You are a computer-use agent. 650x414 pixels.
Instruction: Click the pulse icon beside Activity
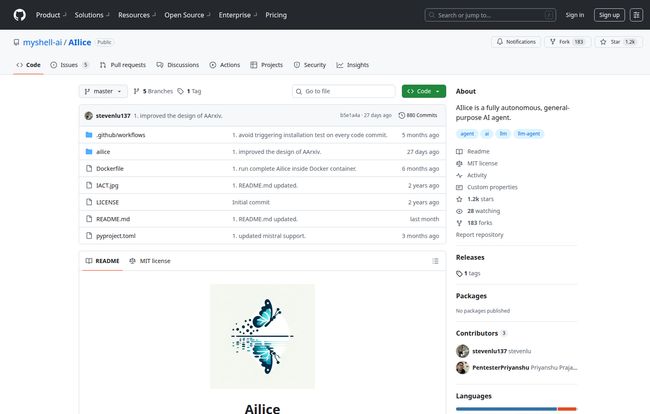tap(459, 176)
